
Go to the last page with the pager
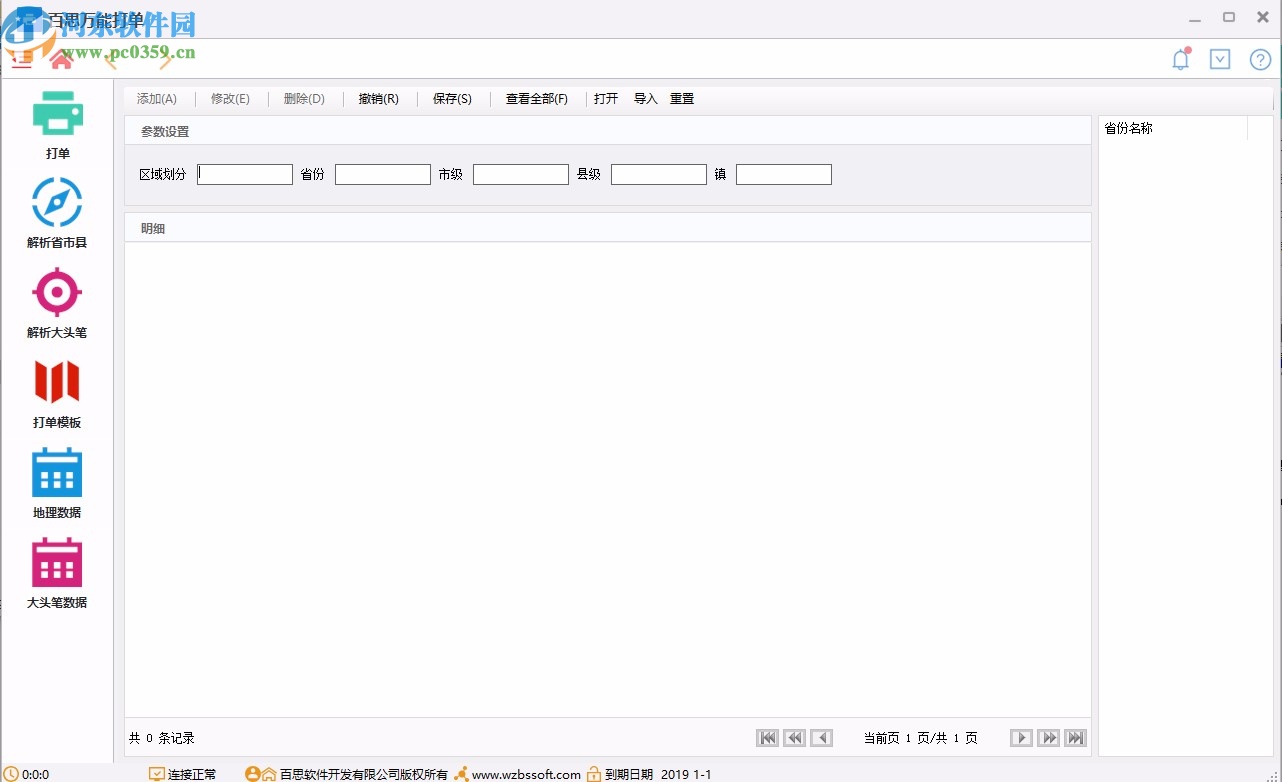(x=1076, y=737)
